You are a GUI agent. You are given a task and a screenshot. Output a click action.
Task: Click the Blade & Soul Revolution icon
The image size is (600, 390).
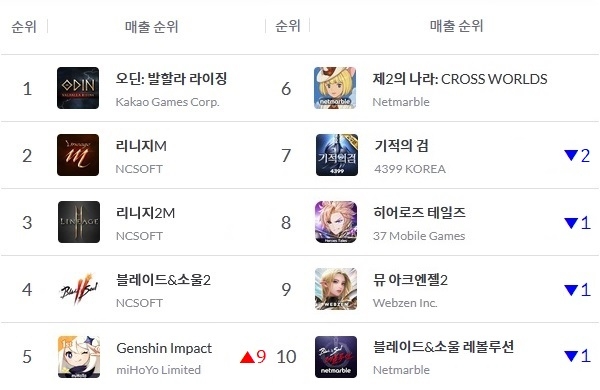(336, 357)
